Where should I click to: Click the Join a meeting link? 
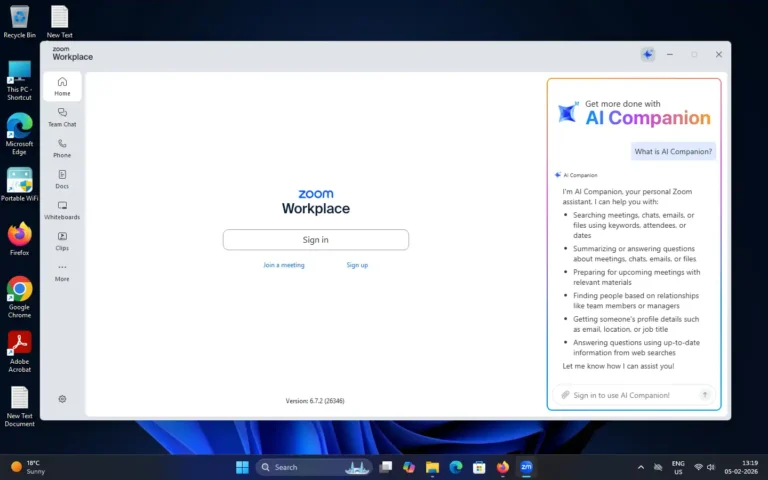point(284,265)
